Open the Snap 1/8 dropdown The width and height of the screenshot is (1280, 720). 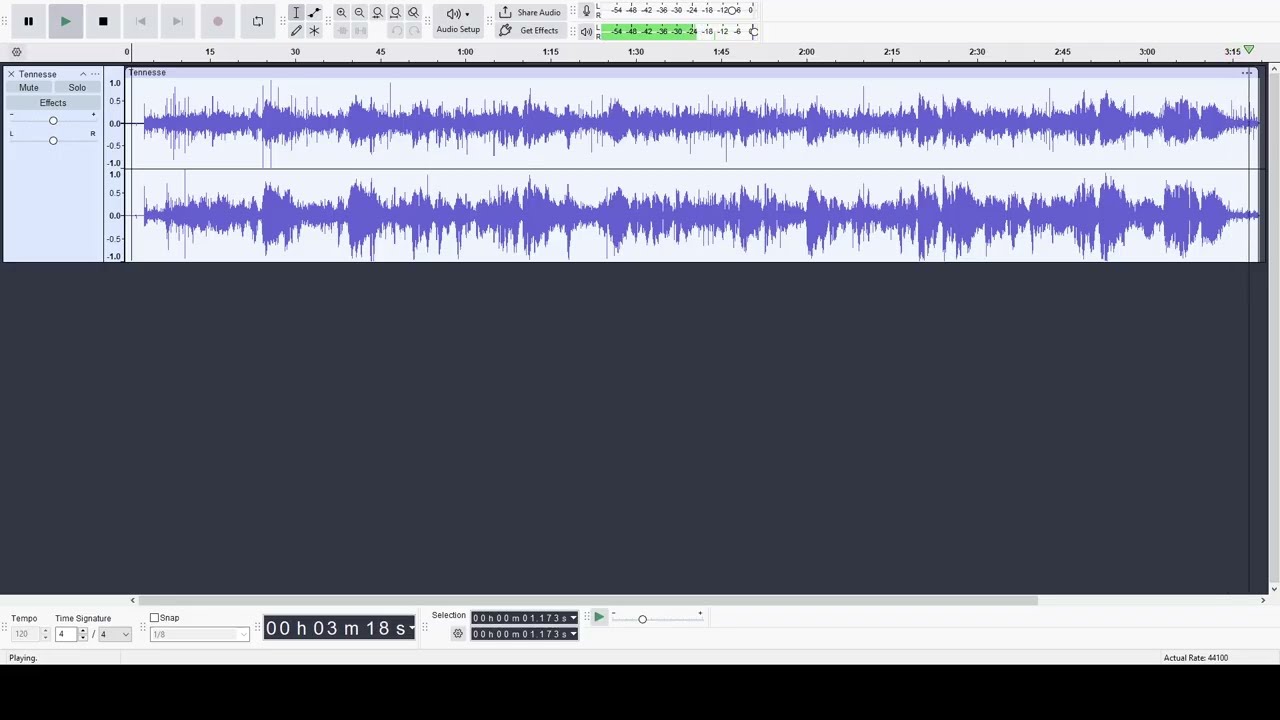click(x=199, y=634)
